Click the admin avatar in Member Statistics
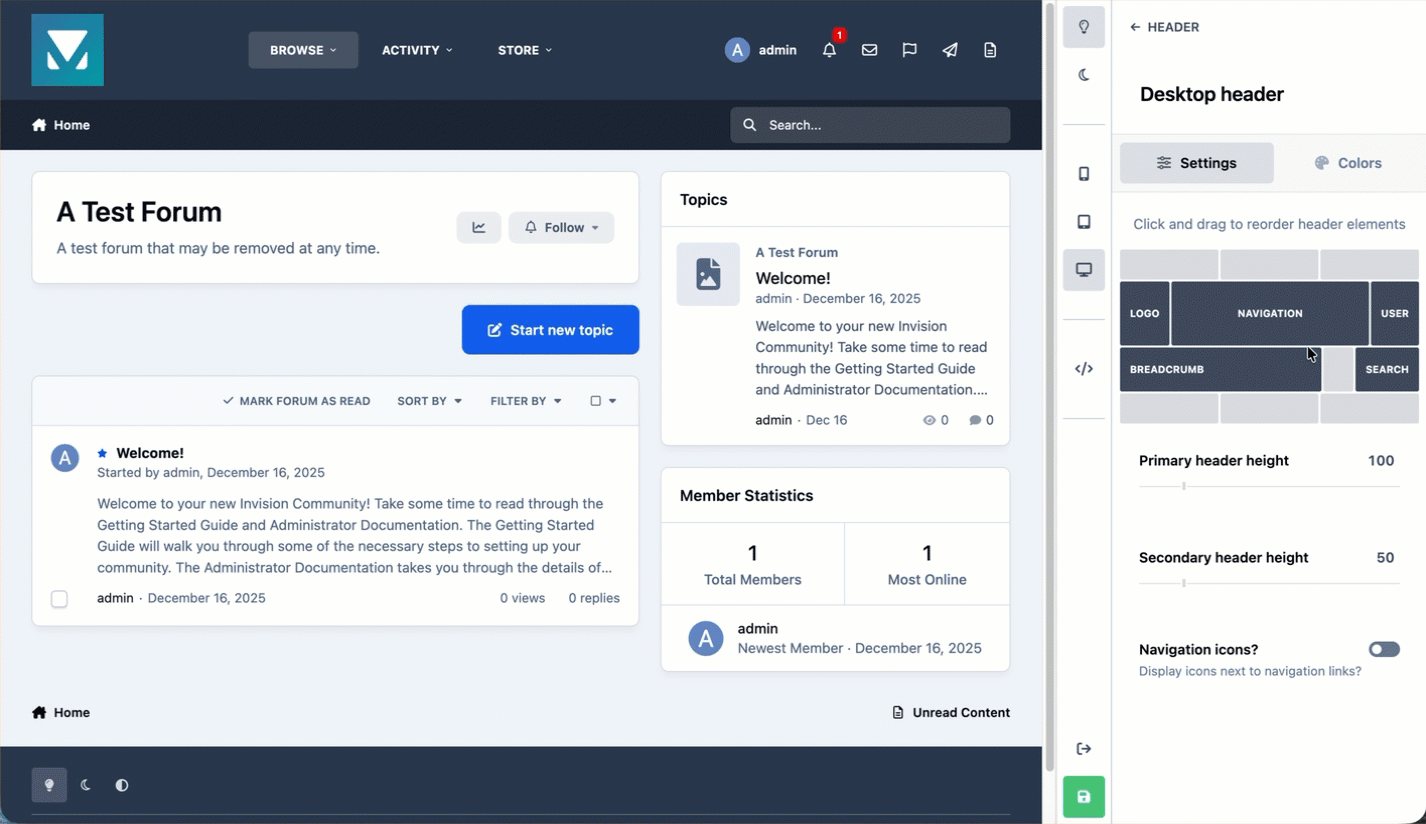Screen dimensions: 1426x824 coord(706,638)
